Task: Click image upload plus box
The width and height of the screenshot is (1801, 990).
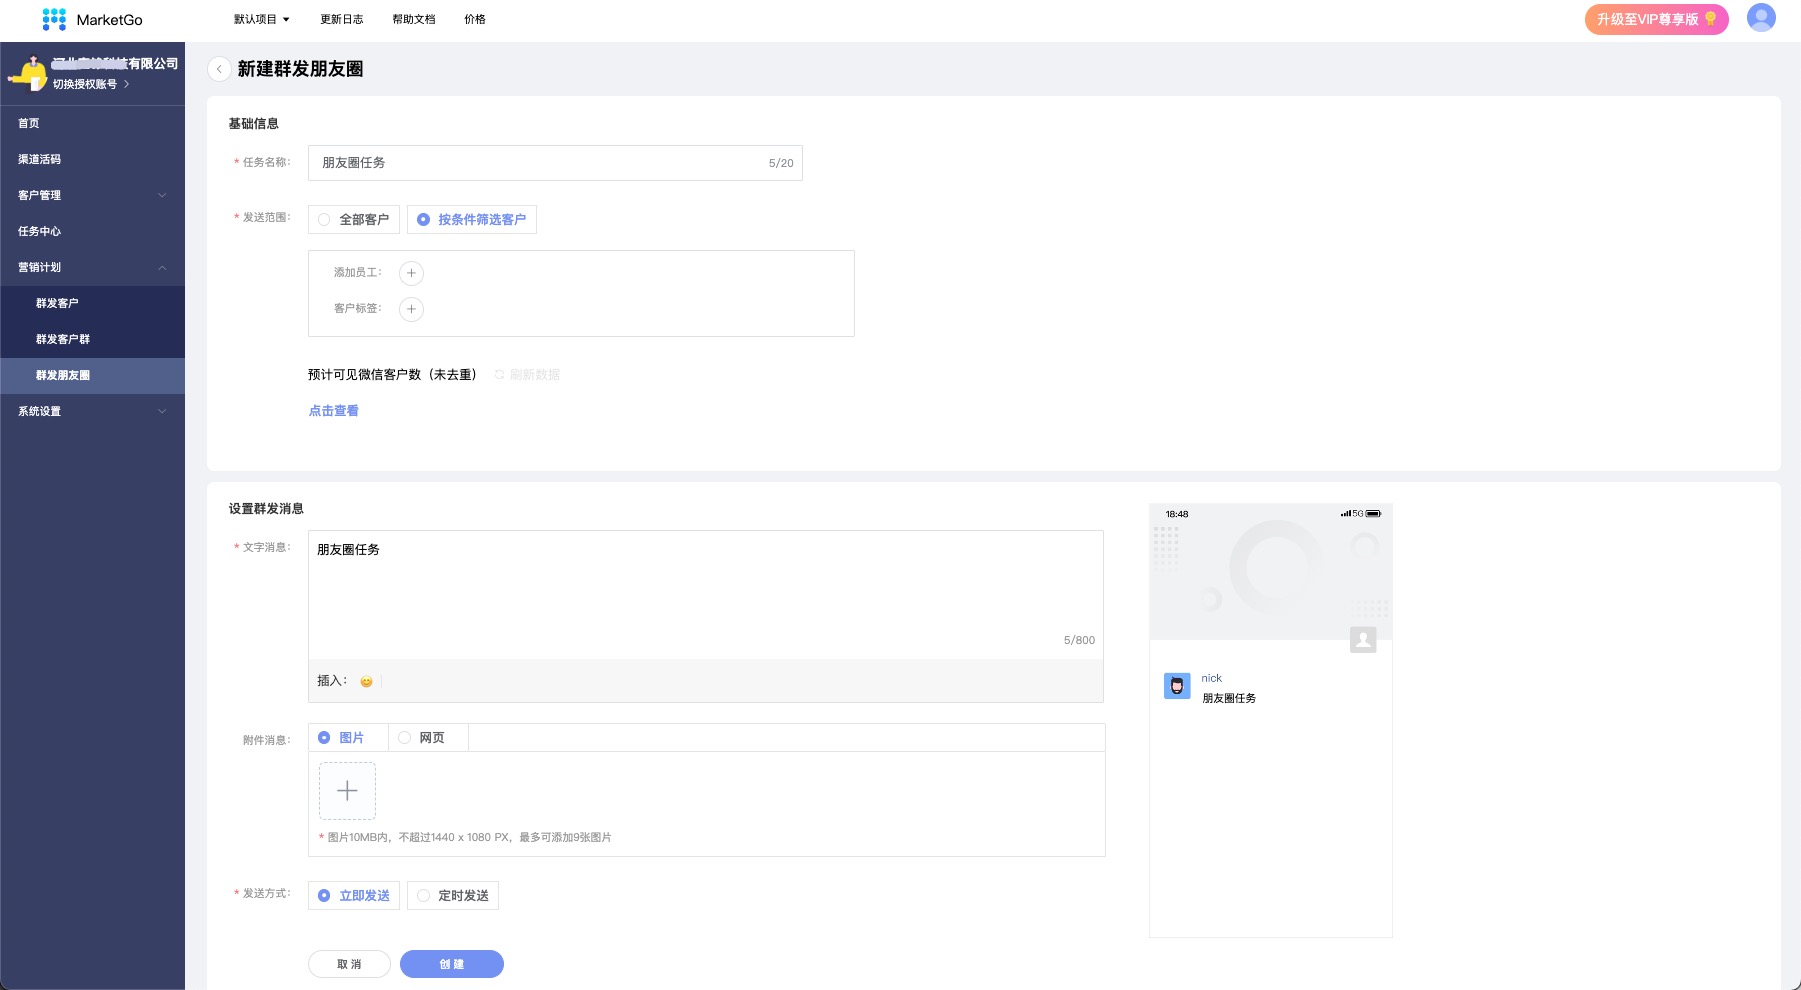Action: 347,791
